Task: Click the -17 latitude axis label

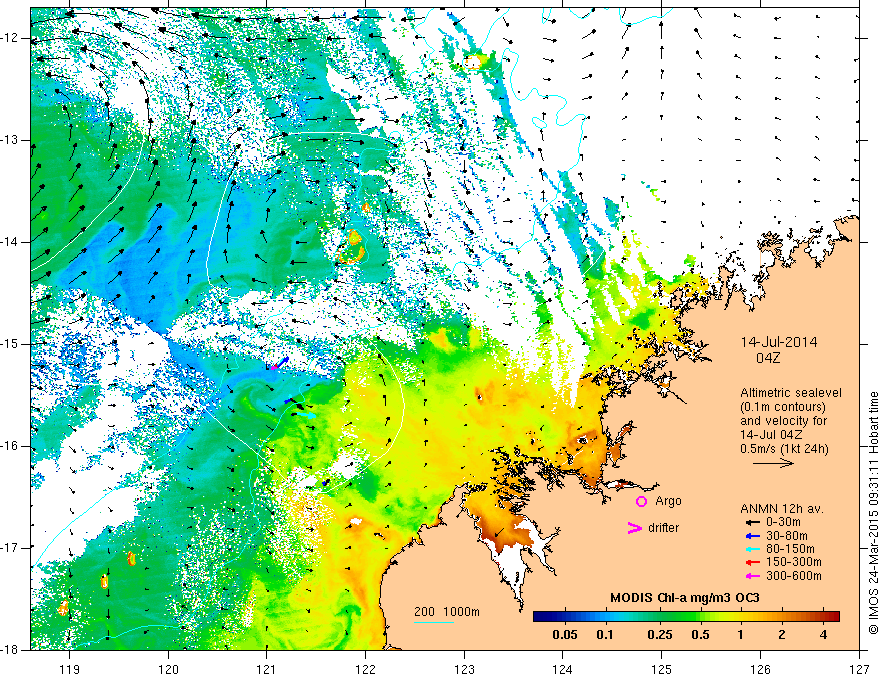Action: click(11, 547)
